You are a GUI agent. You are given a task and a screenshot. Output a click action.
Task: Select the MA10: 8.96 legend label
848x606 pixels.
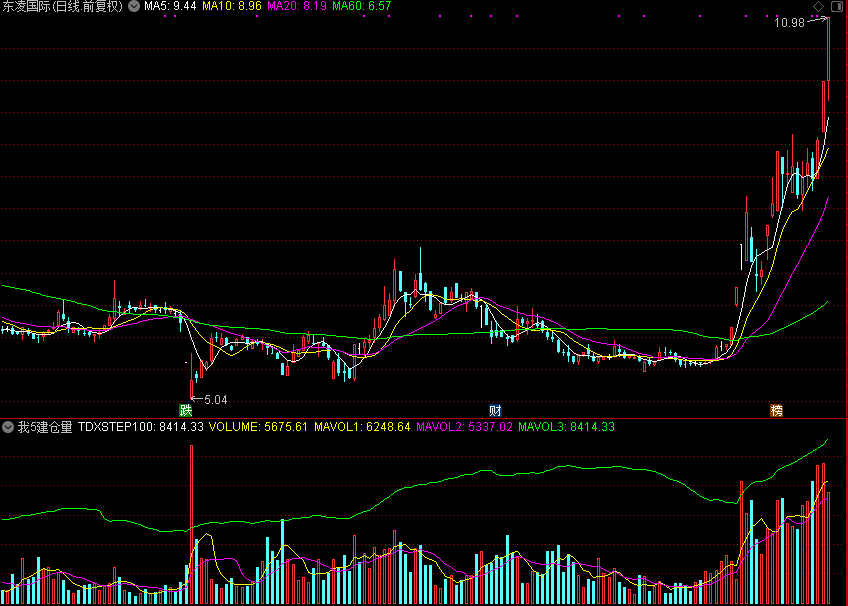pos(231,6)
